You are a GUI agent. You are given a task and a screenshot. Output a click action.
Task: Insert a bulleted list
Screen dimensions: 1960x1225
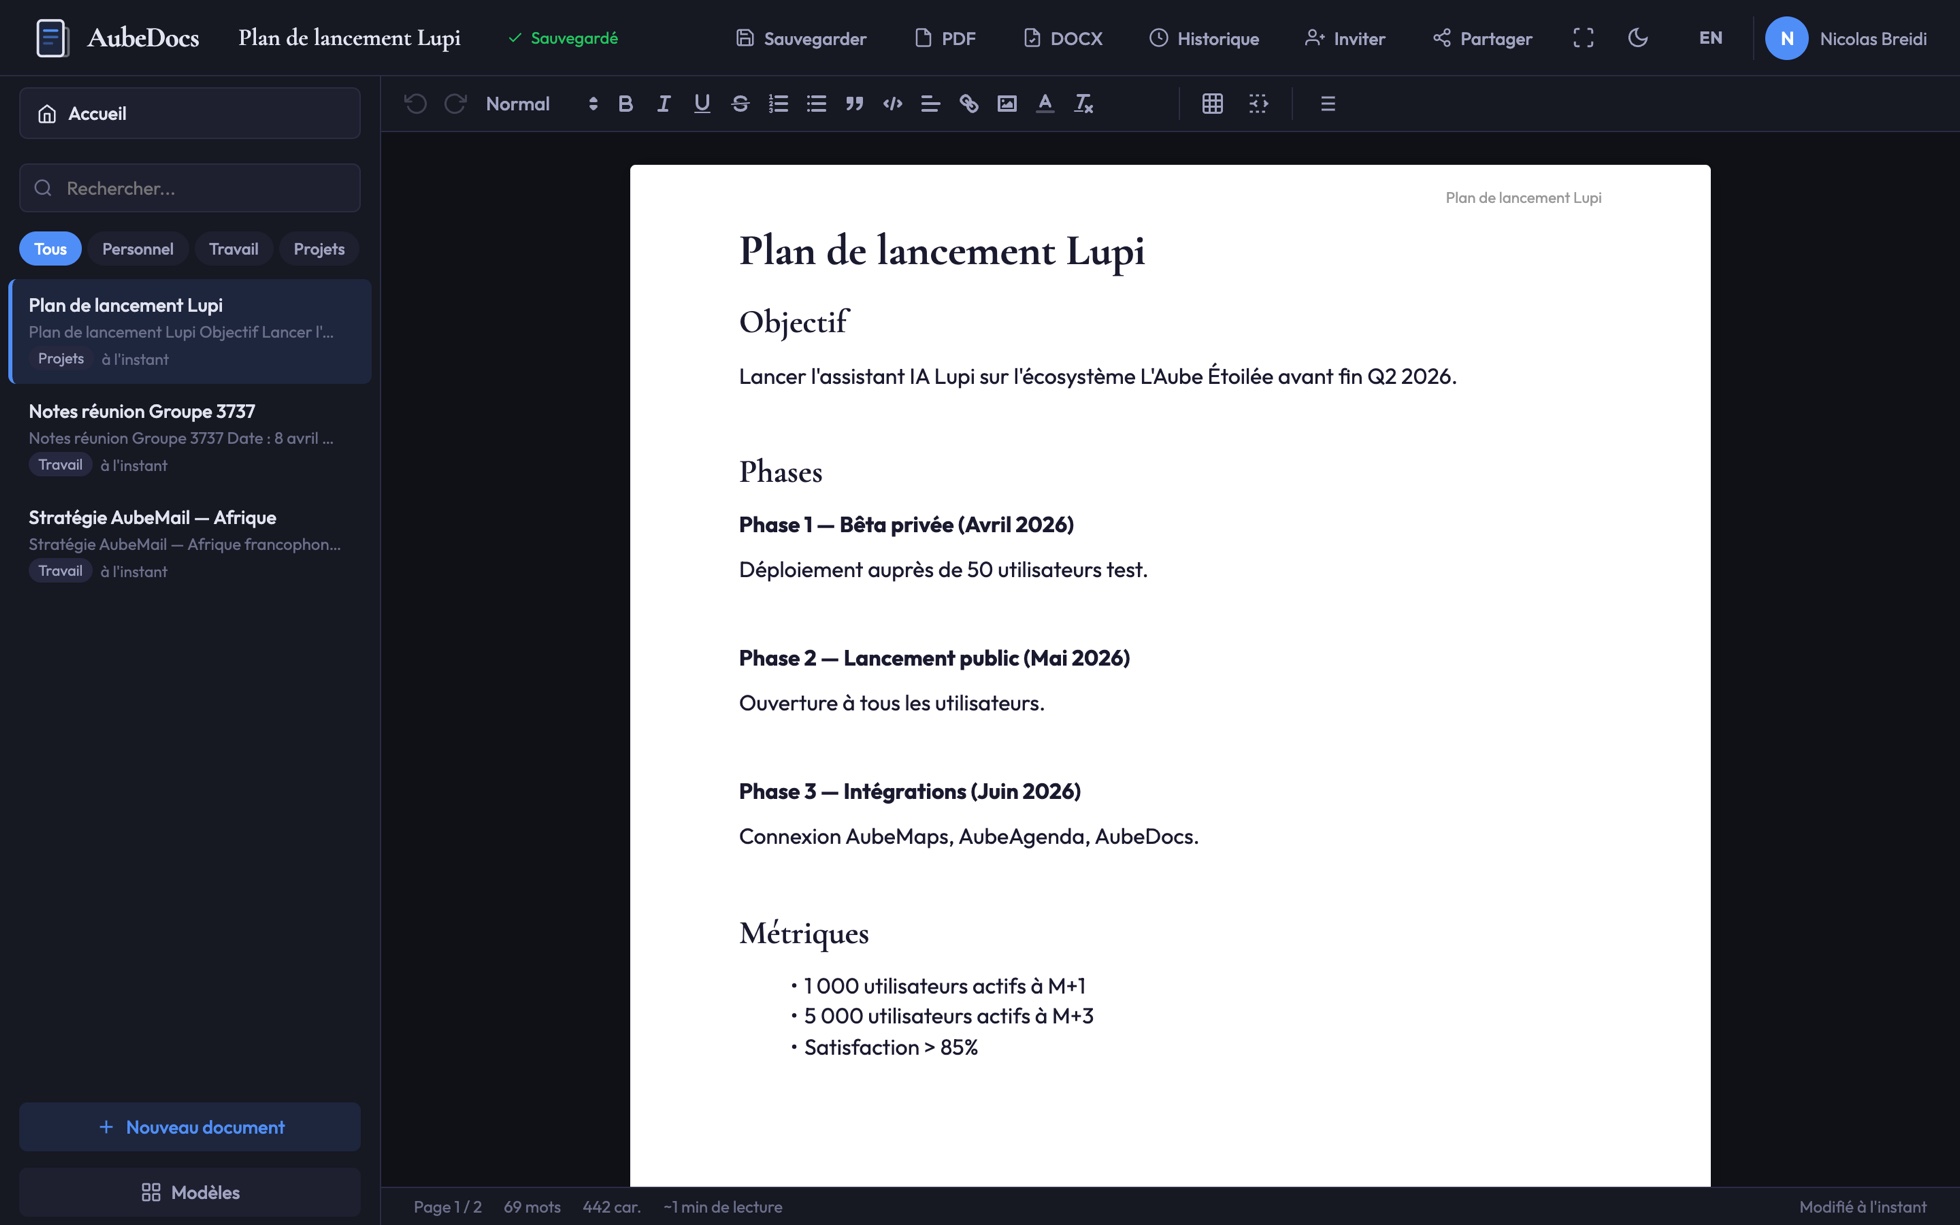(816, 104)
